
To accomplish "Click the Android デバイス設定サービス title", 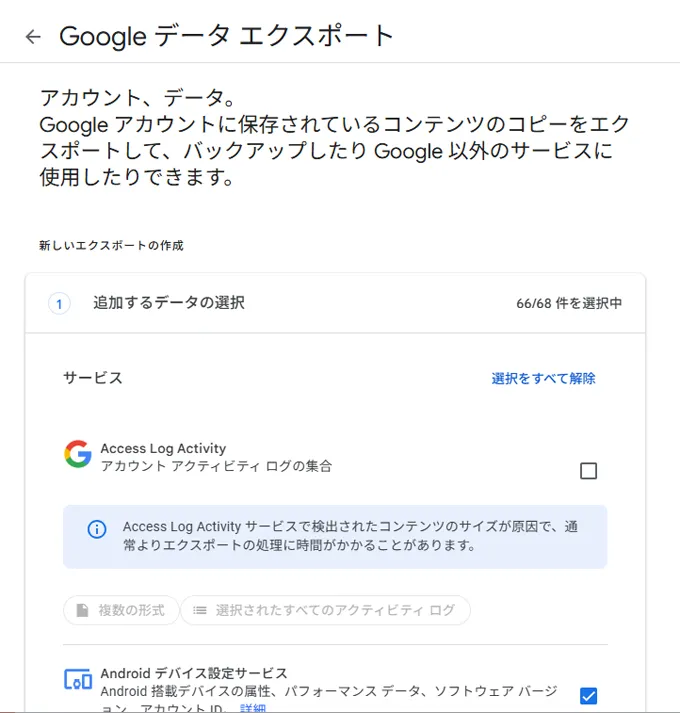I will 194,673.
